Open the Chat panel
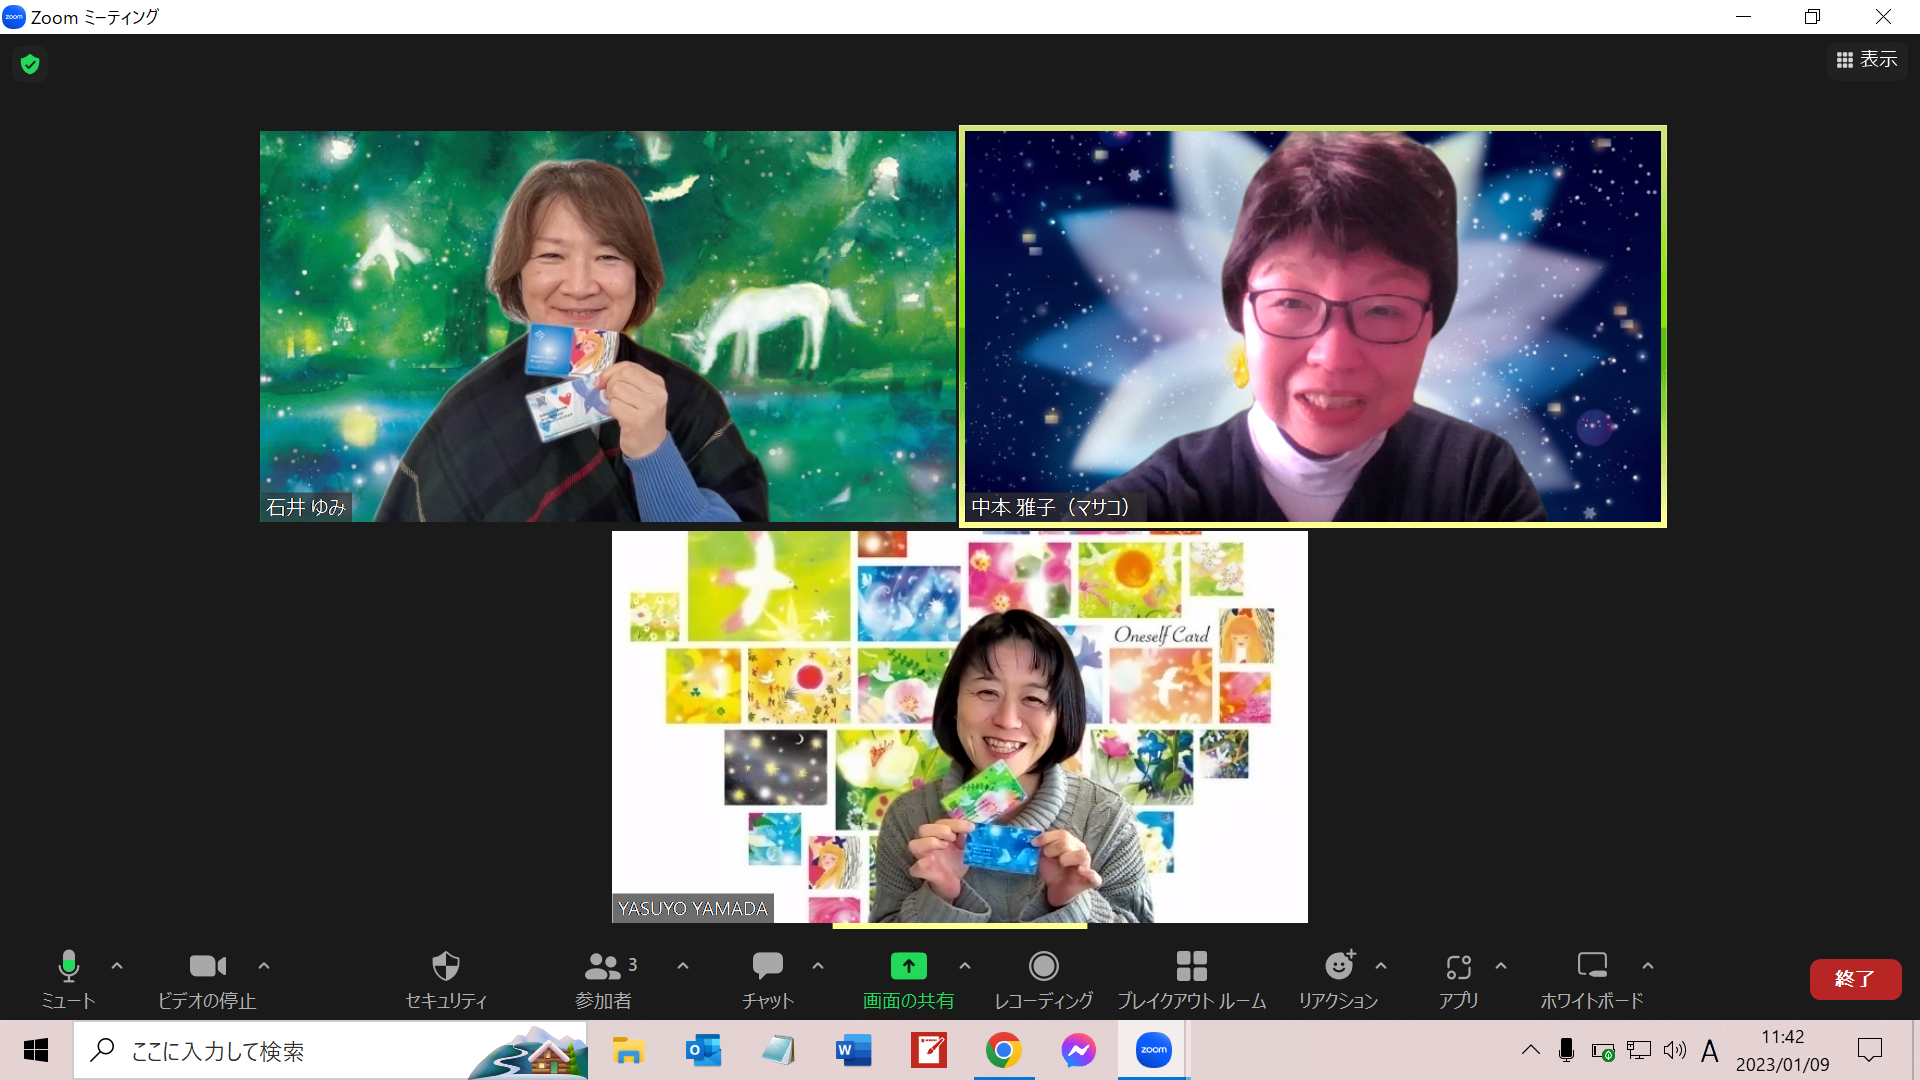Screen dimensions: 1920x1080 coord(767,978)
